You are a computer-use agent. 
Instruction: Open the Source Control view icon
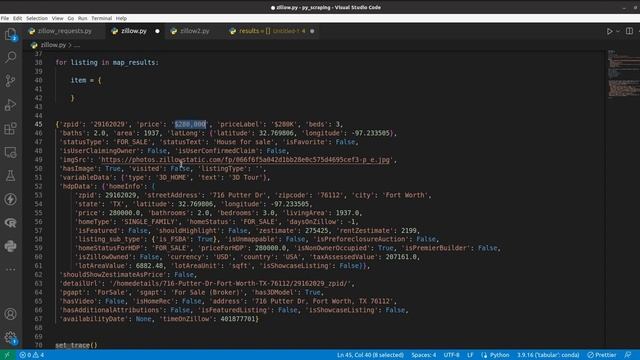point(11,80)
